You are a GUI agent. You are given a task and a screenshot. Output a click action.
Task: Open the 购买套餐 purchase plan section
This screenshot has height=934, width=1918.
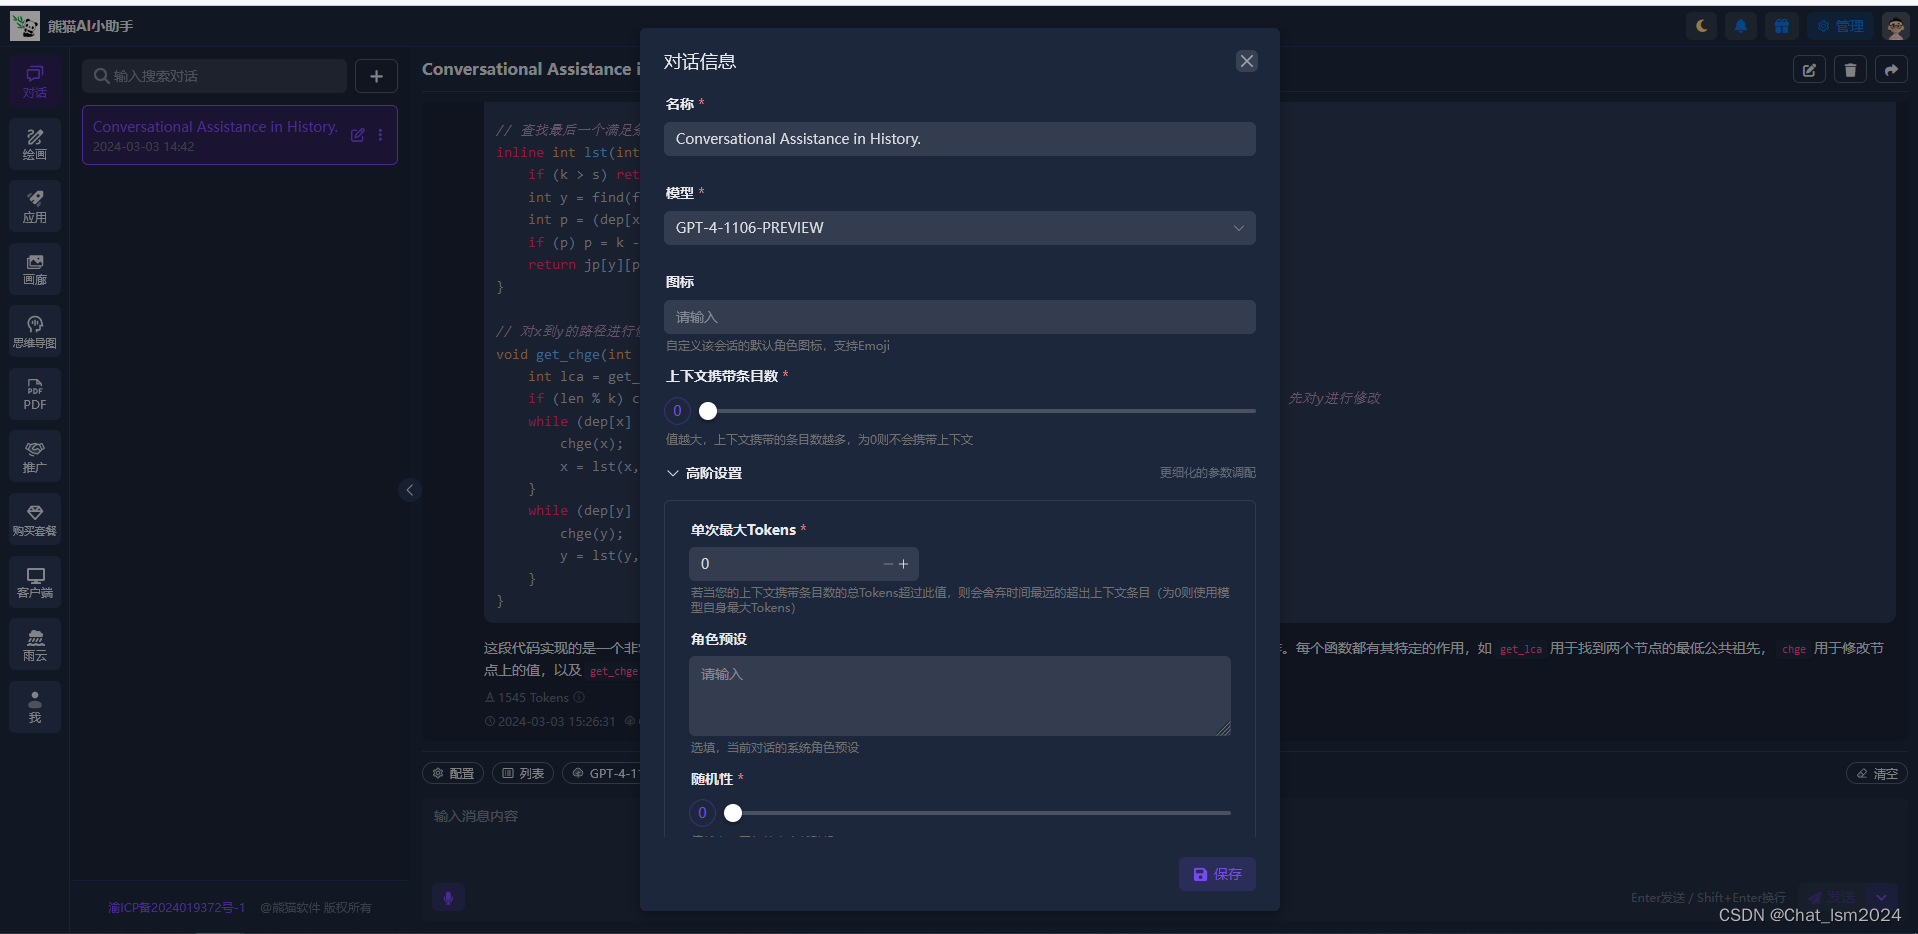35,519
